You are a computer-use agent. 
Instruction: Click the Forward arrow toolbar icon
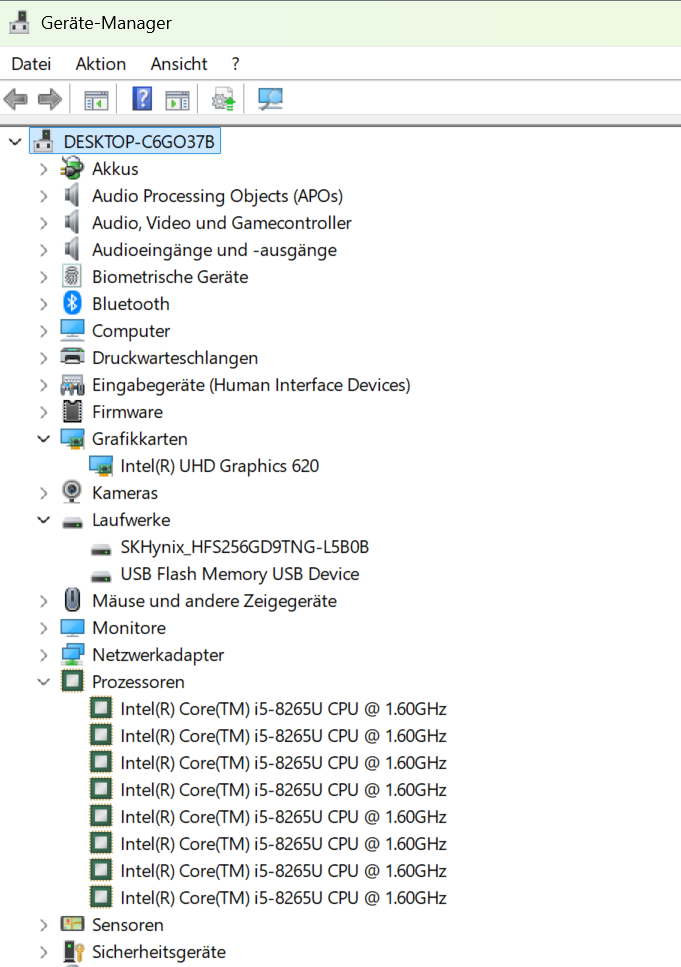[x=50, y=99]
